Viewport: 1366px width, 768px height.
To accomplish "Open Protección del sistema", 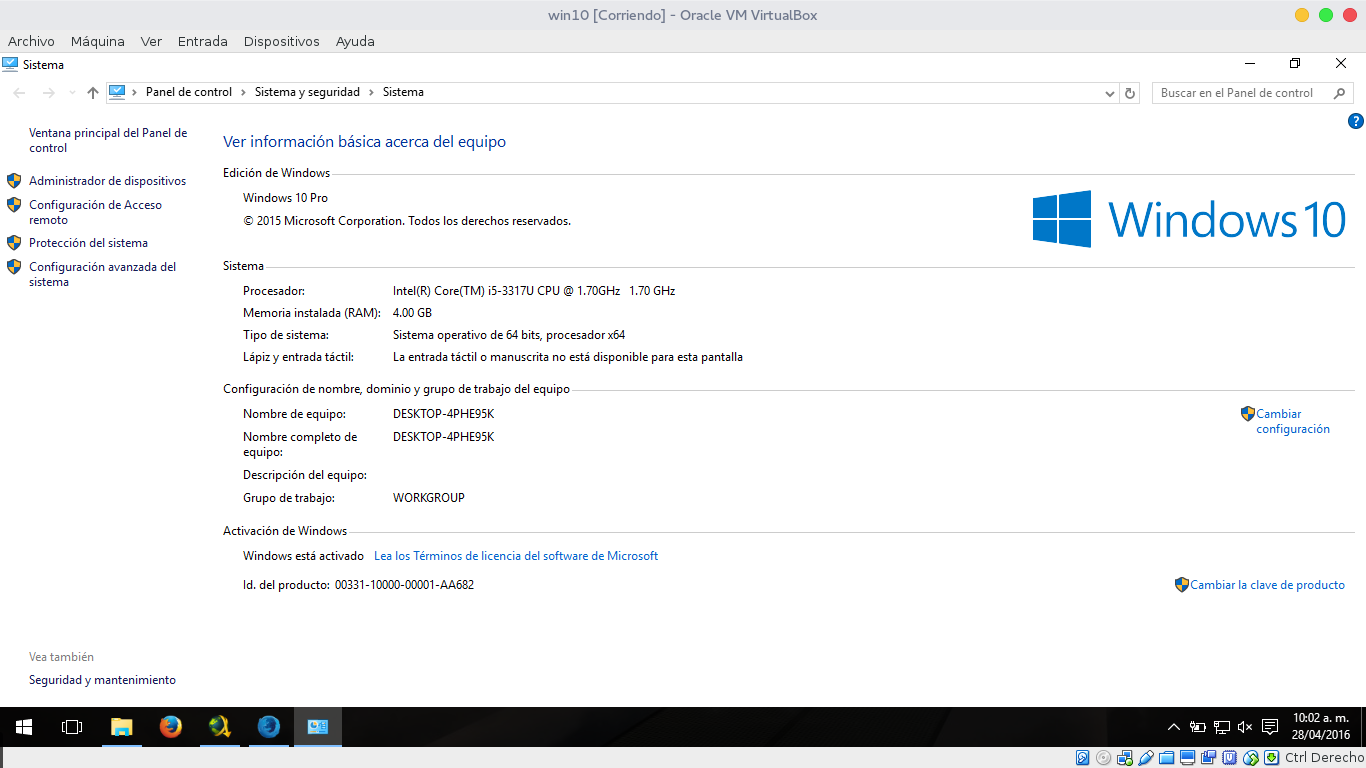I will click(88, 243).
